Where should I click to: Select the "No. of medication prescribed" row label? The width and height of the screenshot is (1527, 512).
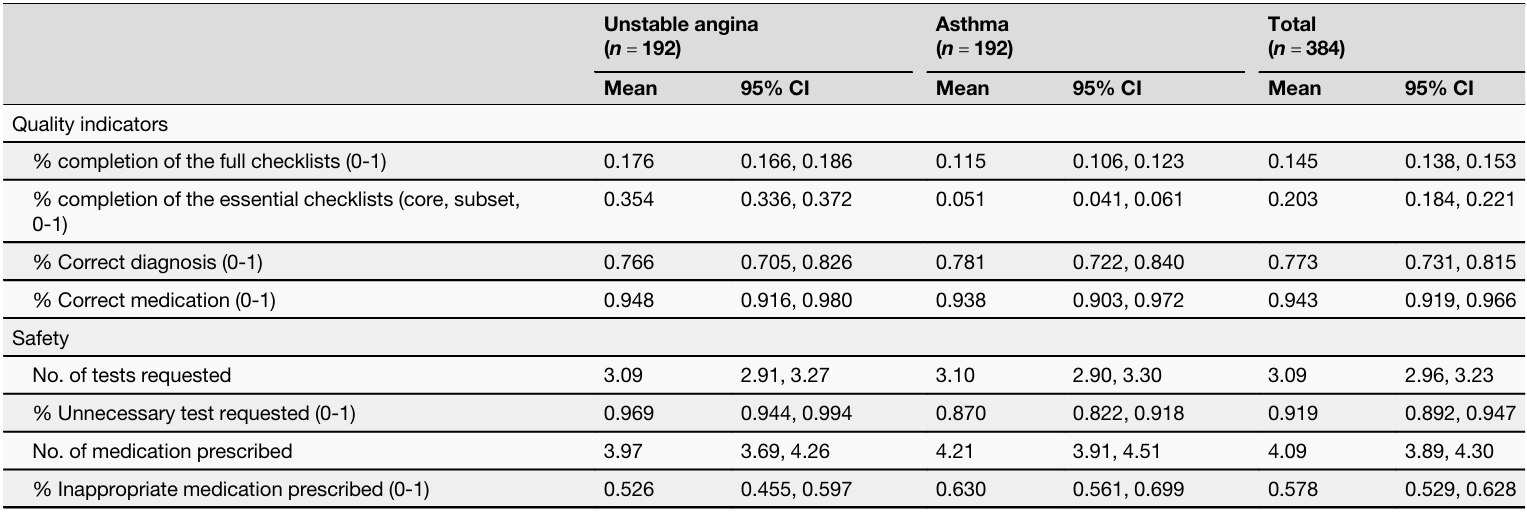click(163, 451)
